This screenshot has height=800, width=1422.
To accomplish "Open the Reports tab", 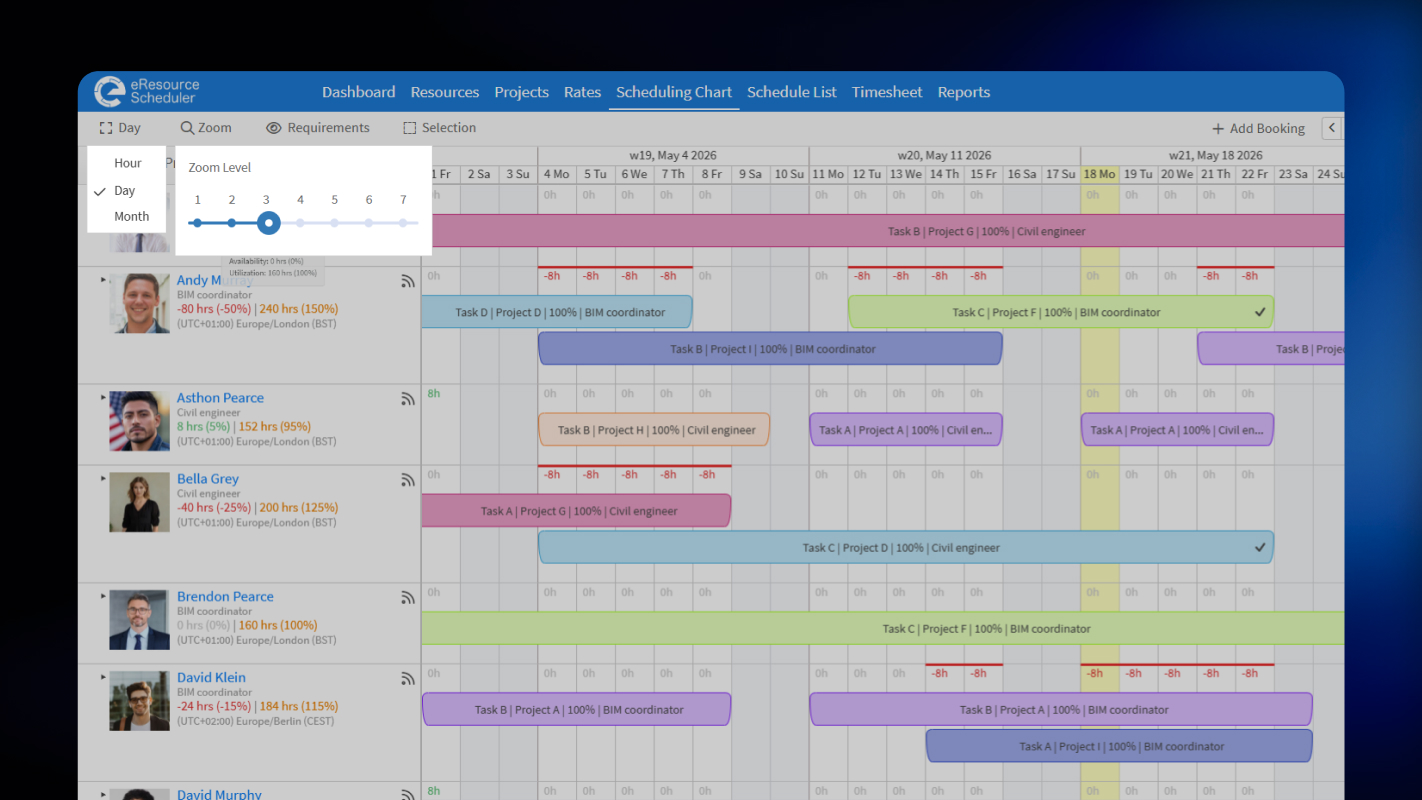I will pyautogui.click(x=963, y=92).
